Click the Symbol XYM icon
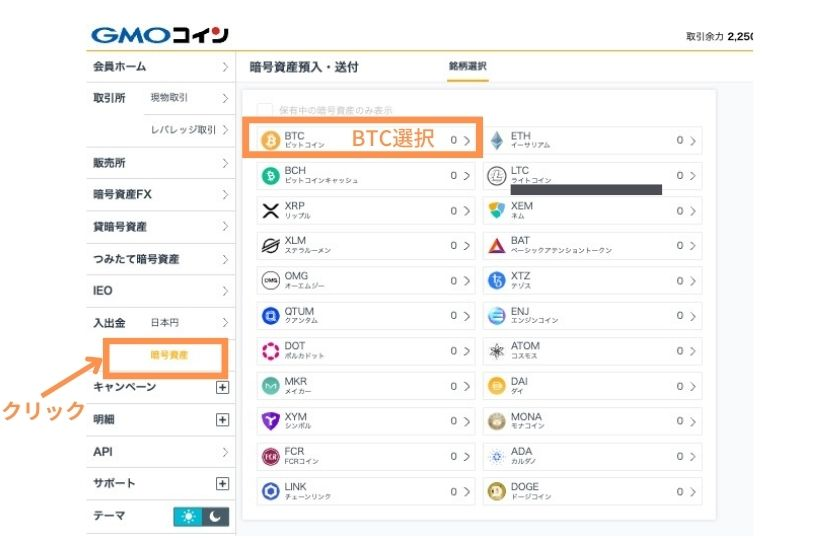The width and height of the screenshot is (840, 560). pyautogui.click(x=271, y=421)
